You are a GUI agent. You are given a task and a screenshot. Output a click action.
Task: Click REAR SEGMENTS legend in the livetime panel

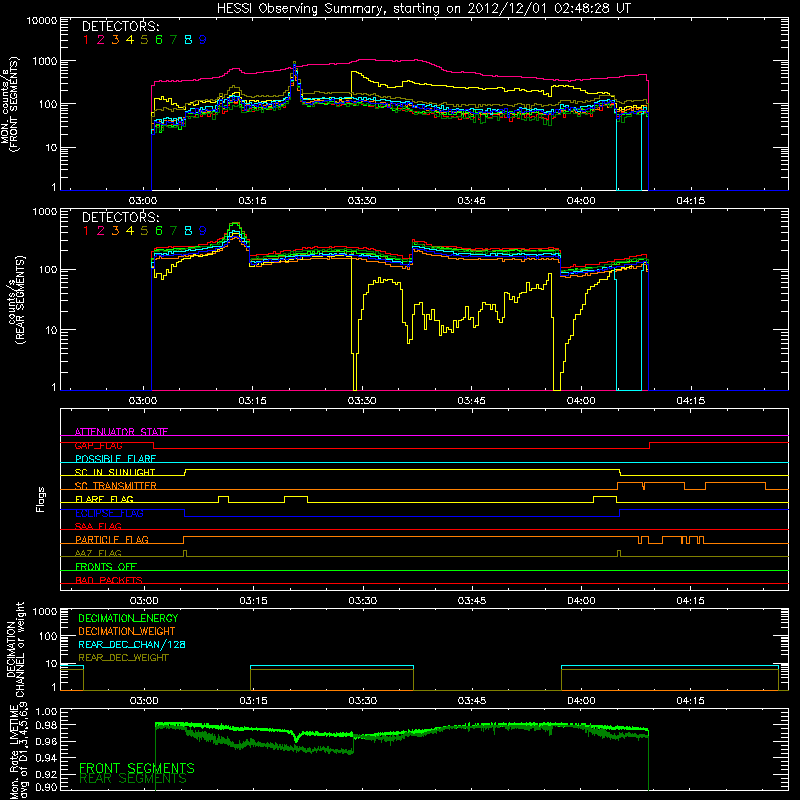tap(133, 779)
